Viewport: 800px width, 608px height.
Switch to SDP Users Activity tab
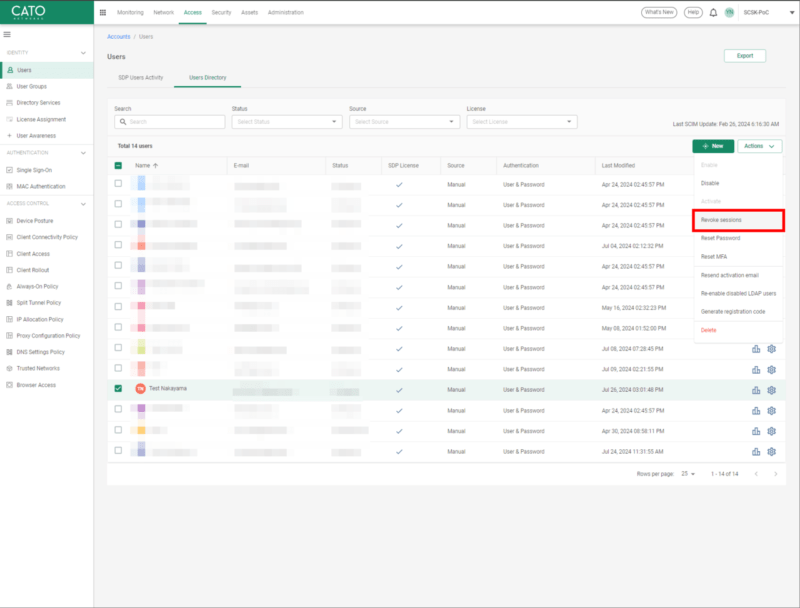tap(140, 77)
